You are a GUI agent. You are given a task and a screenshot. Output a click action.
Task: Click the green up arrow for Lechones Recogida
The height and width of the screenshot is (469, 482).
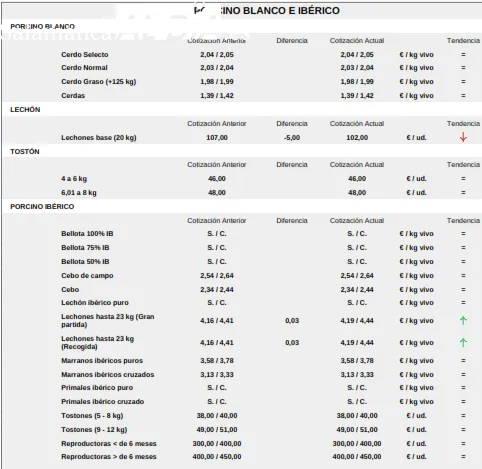click(463, 343)
